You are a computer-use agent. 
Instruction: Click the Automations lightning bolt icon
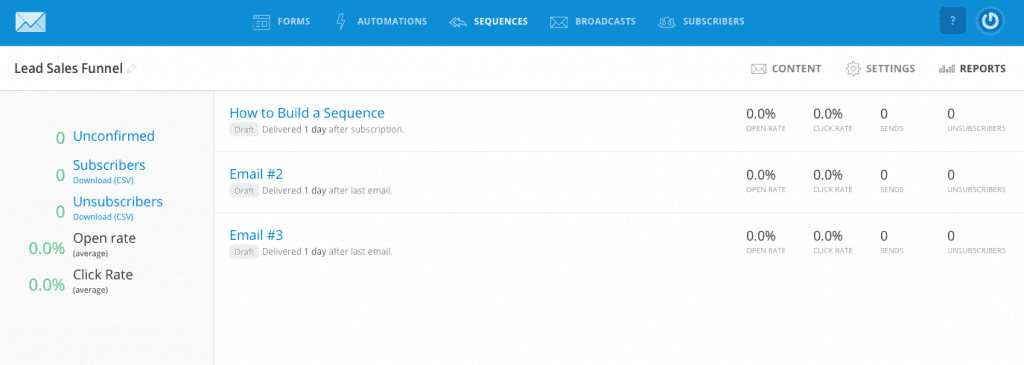[x=340, y=22]
